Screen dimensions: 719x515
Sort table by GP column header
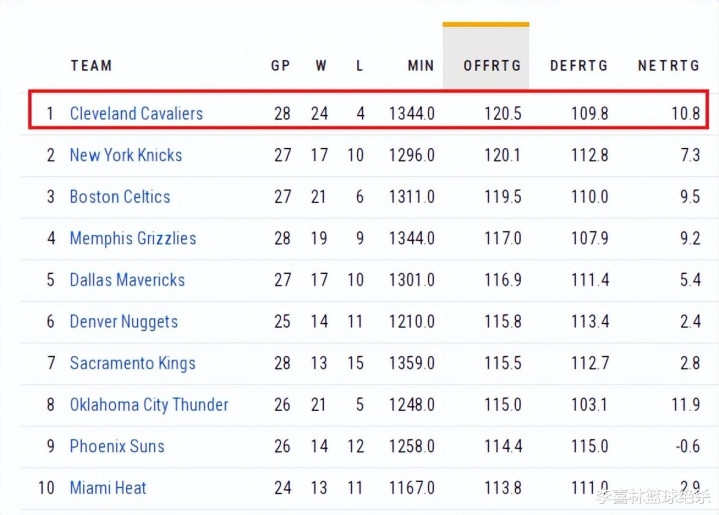pos(281,66)
